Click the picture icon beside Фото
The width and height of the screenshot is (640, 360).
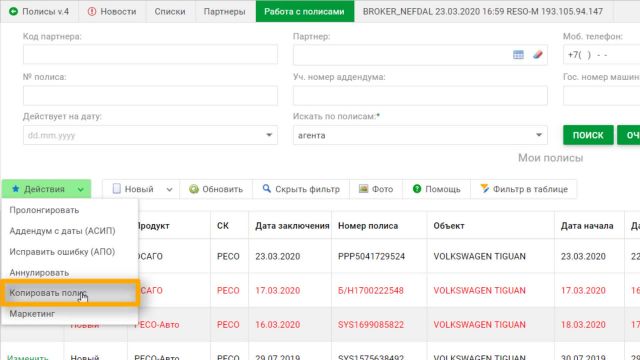click(363, 189)
